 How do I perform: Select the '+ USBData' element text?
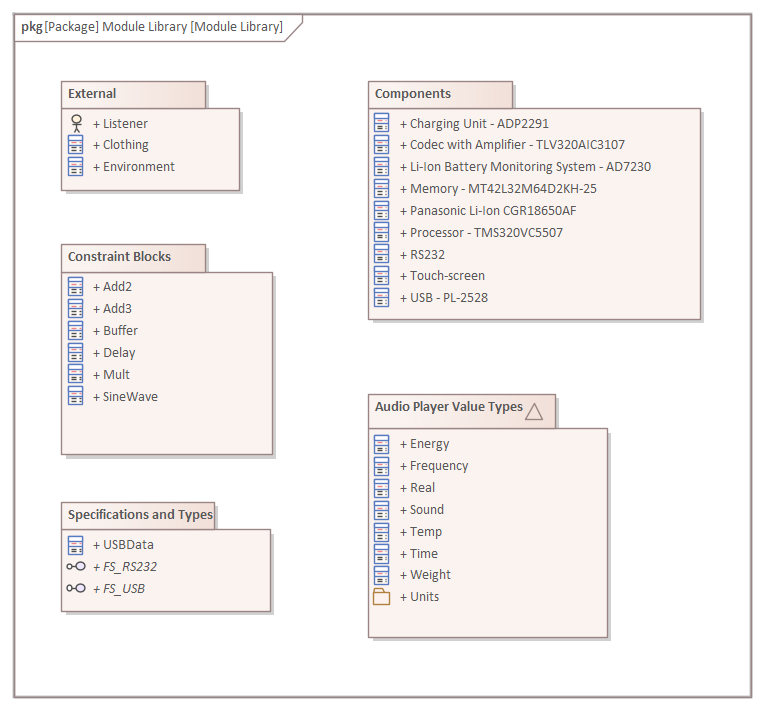123,545
